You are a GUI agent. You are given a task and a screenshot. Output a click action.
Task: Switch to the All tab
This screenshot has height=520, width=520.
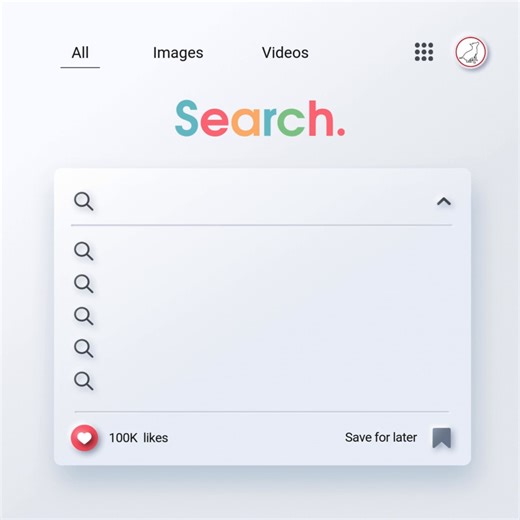[x=80, y=53]
